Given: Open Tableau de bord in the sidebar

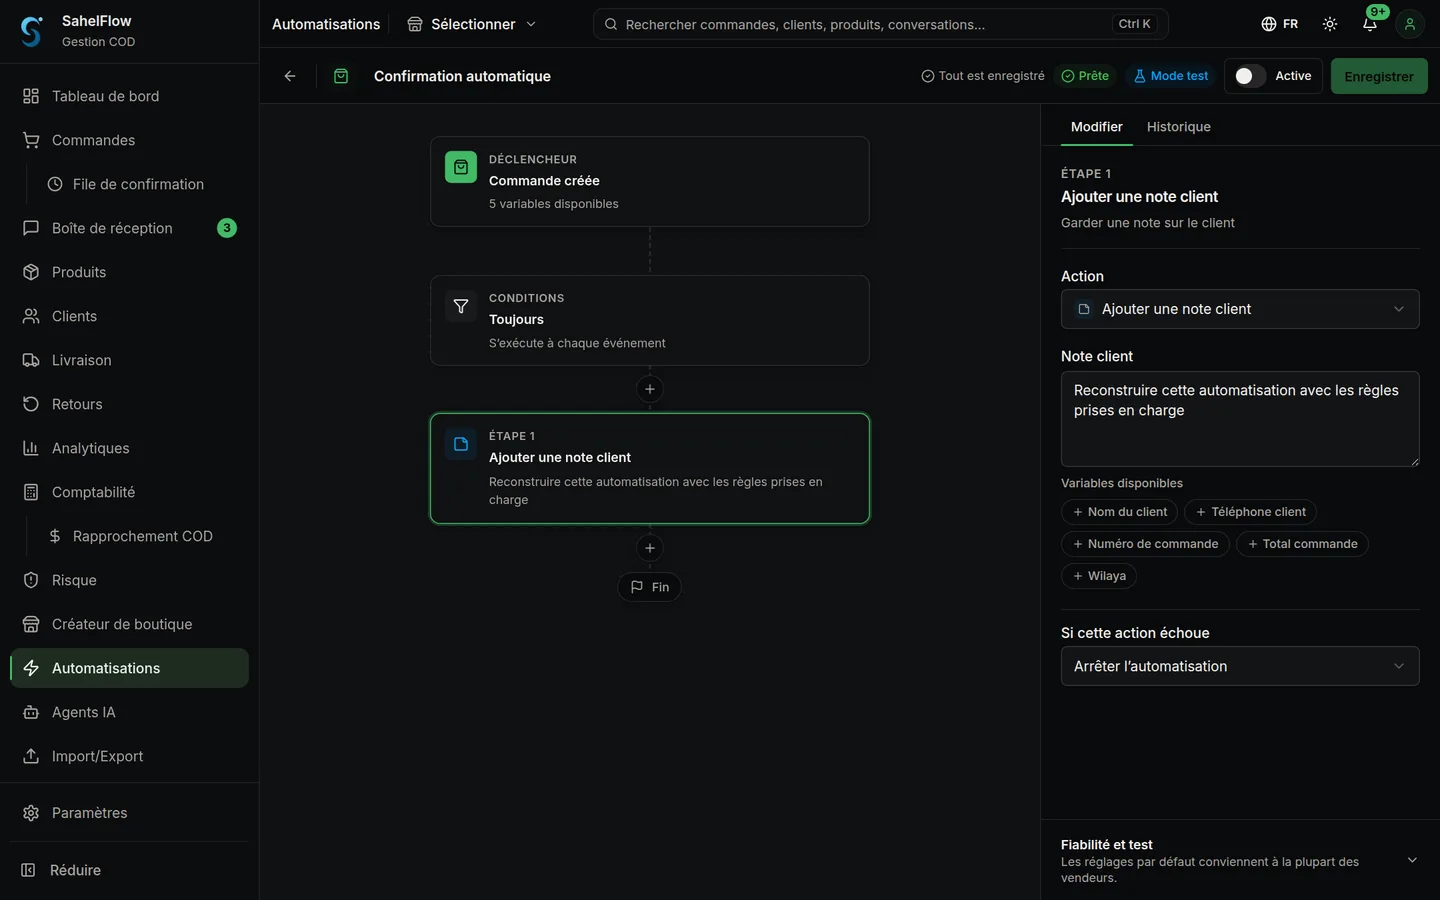Looking at the screenshot, I should tap(130, 96).
